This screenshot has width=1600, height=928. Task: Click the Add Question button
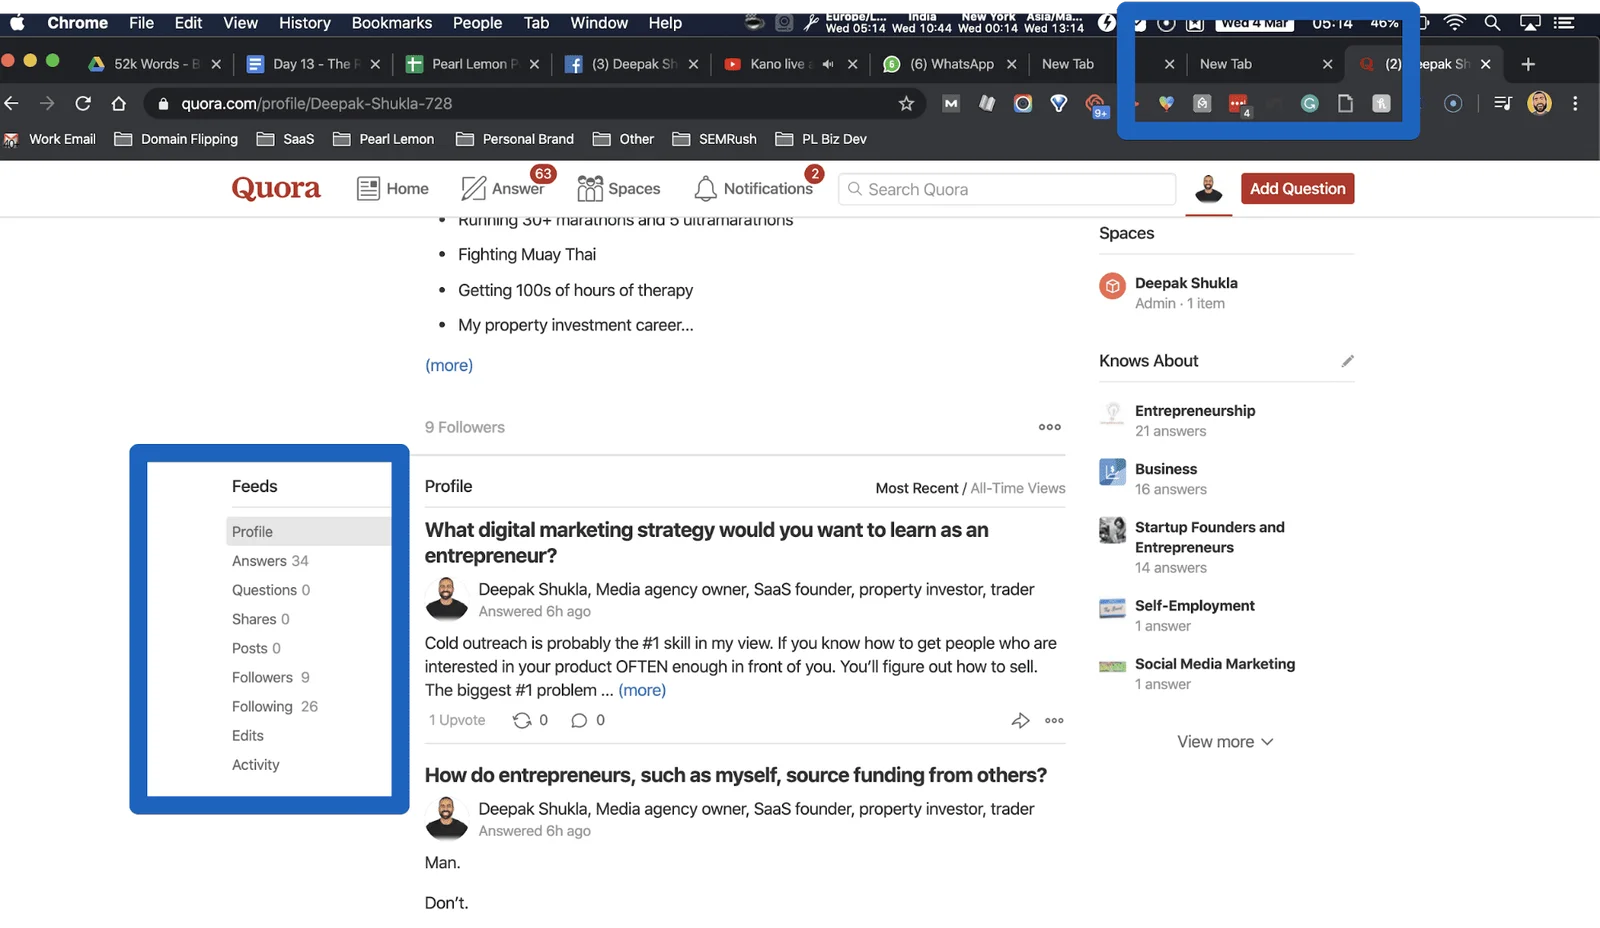point(1297,188)
